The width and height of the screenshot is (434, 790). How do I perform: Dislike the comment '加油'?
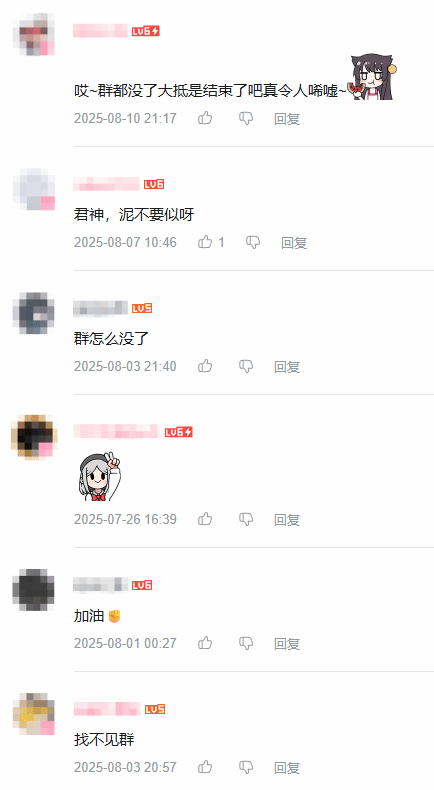tap(245, 643)
